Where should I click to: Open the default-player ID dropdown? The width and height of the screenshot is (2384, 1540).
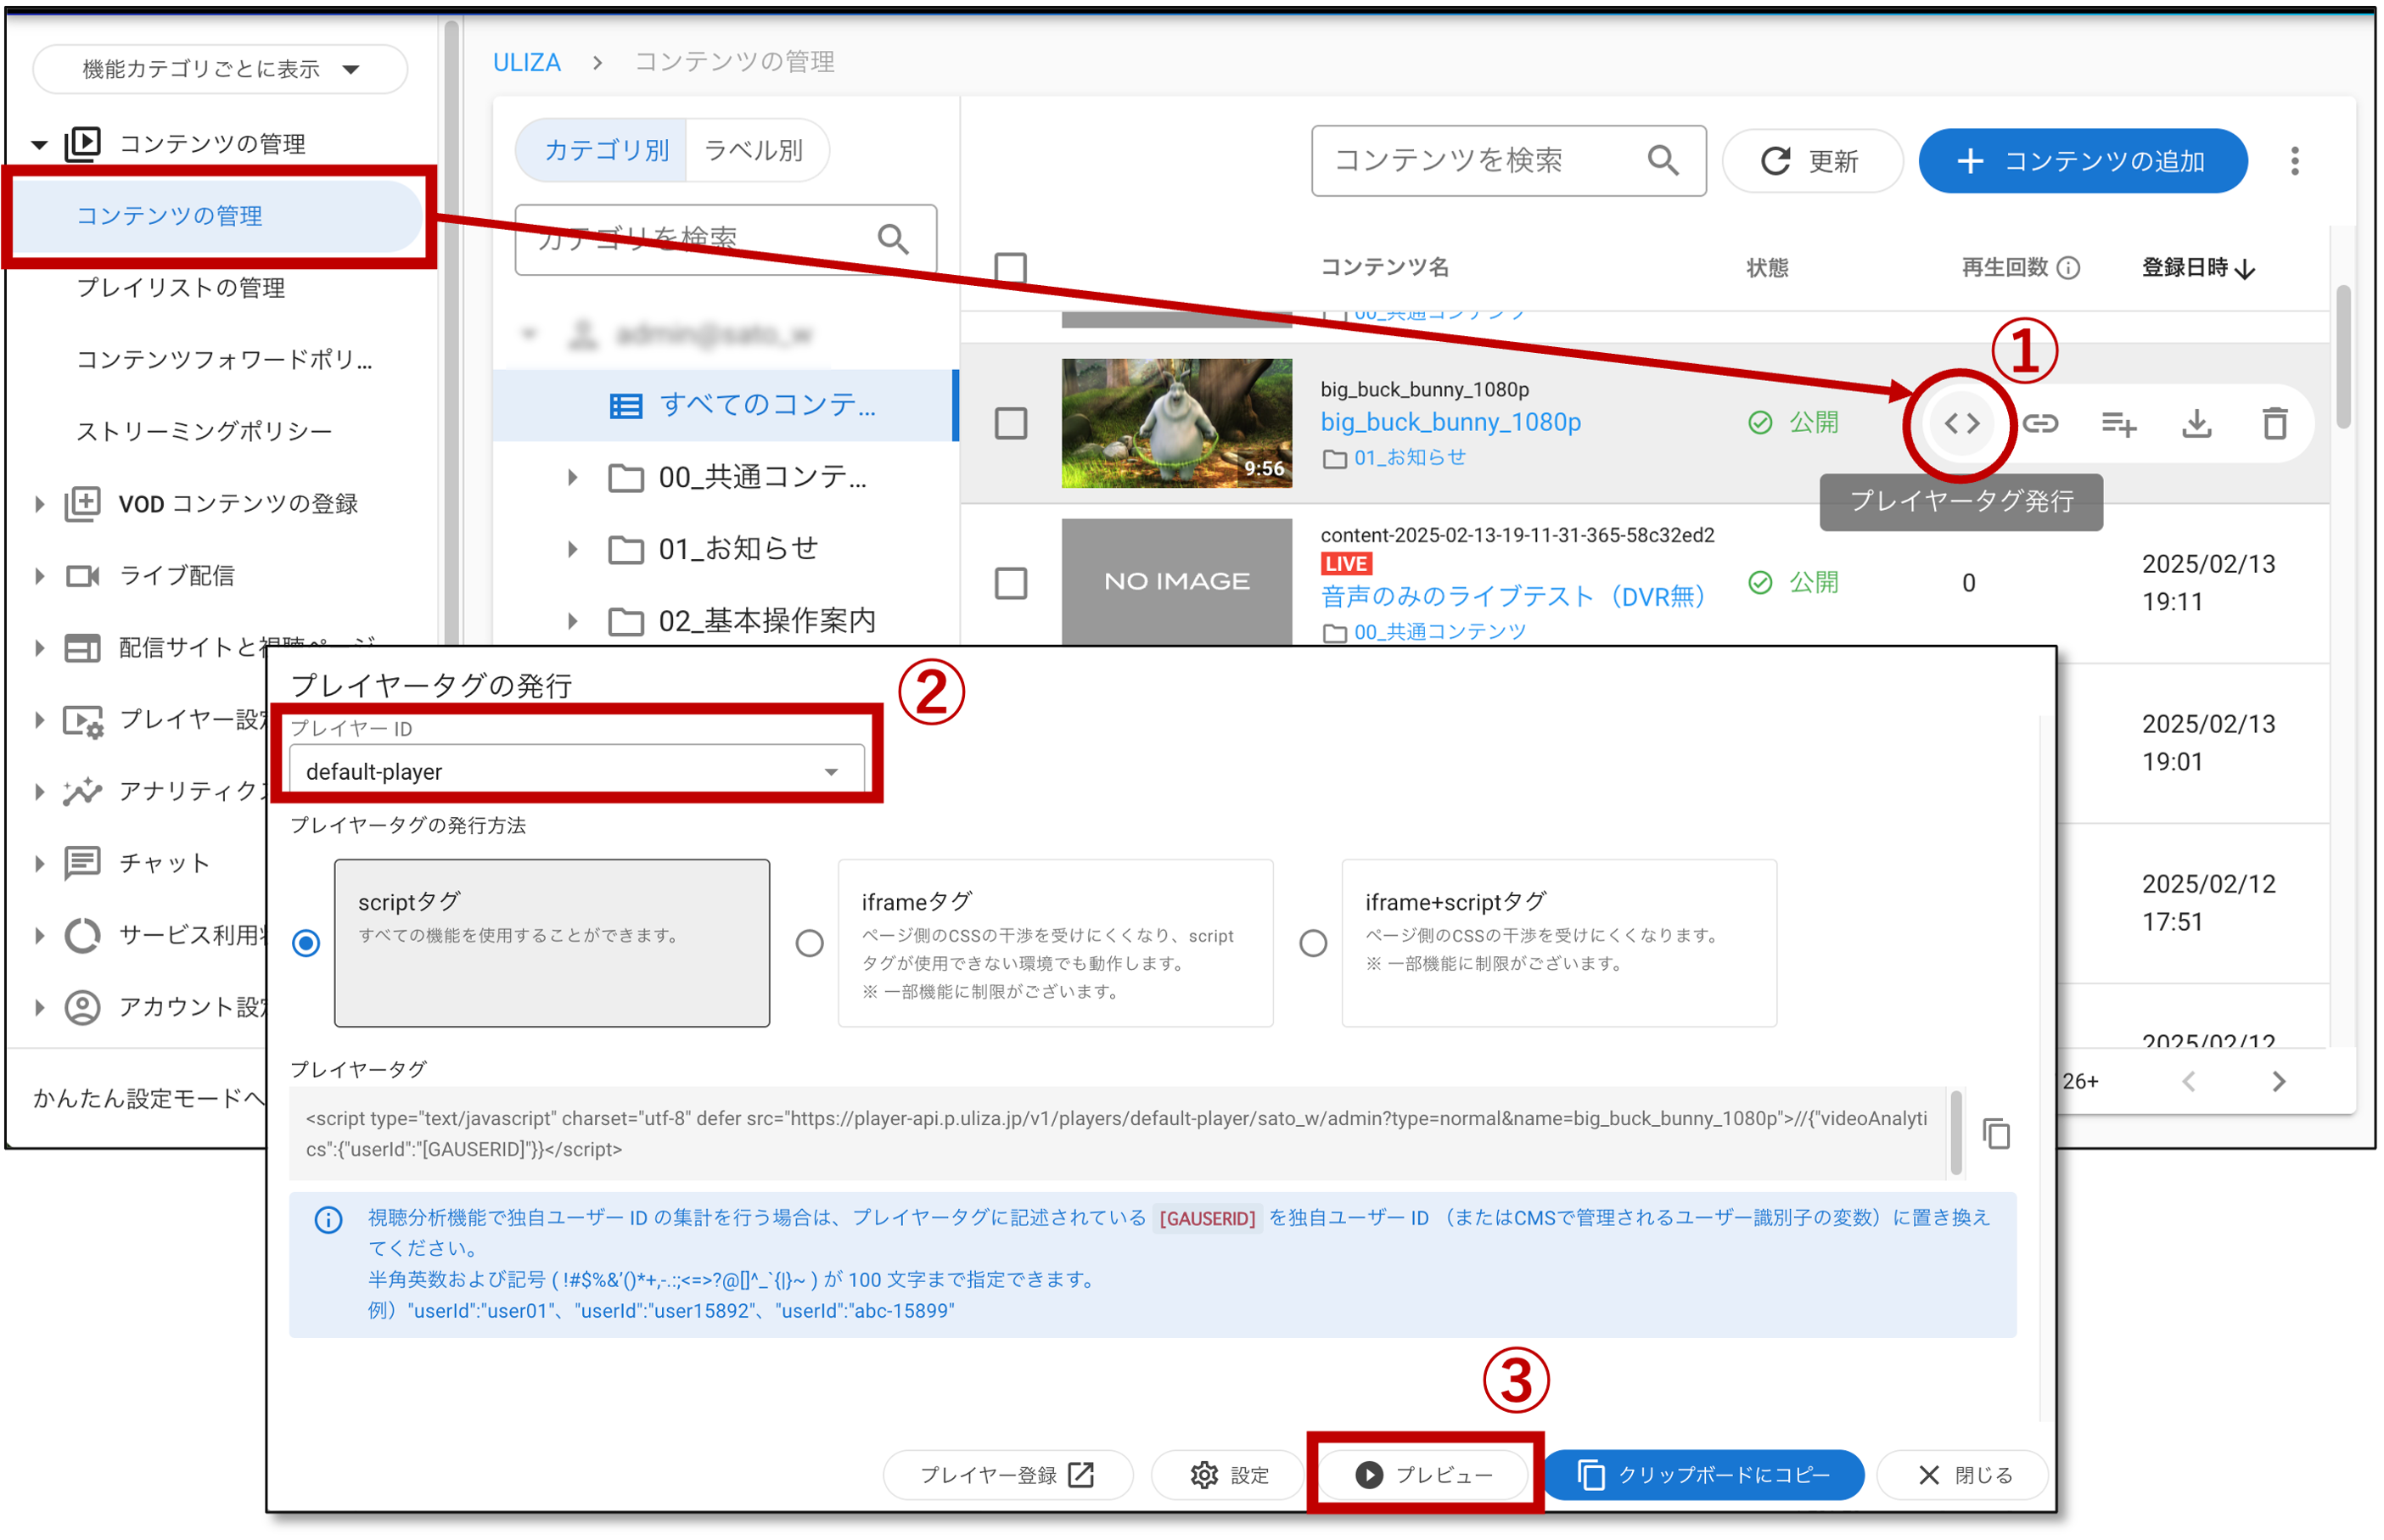(577, 771)
